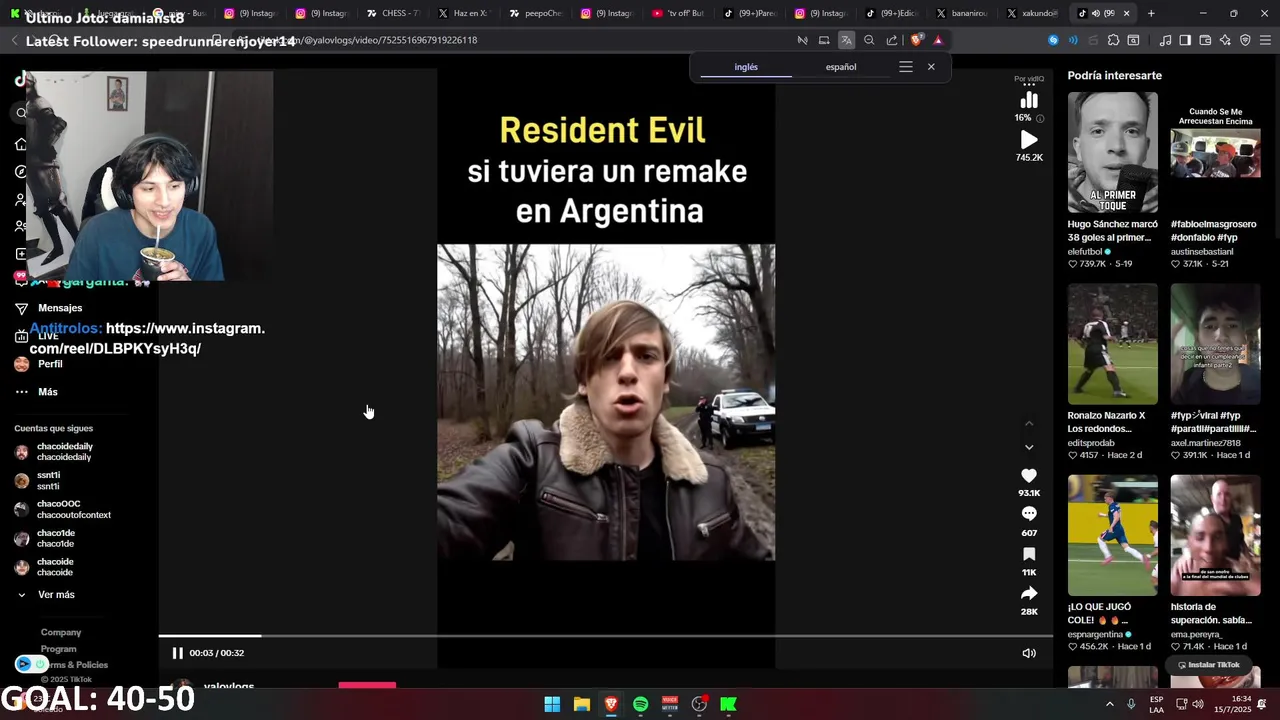Open the Kick app icon on taskbar
The image size is (1280, 720).
coord(728,704)
